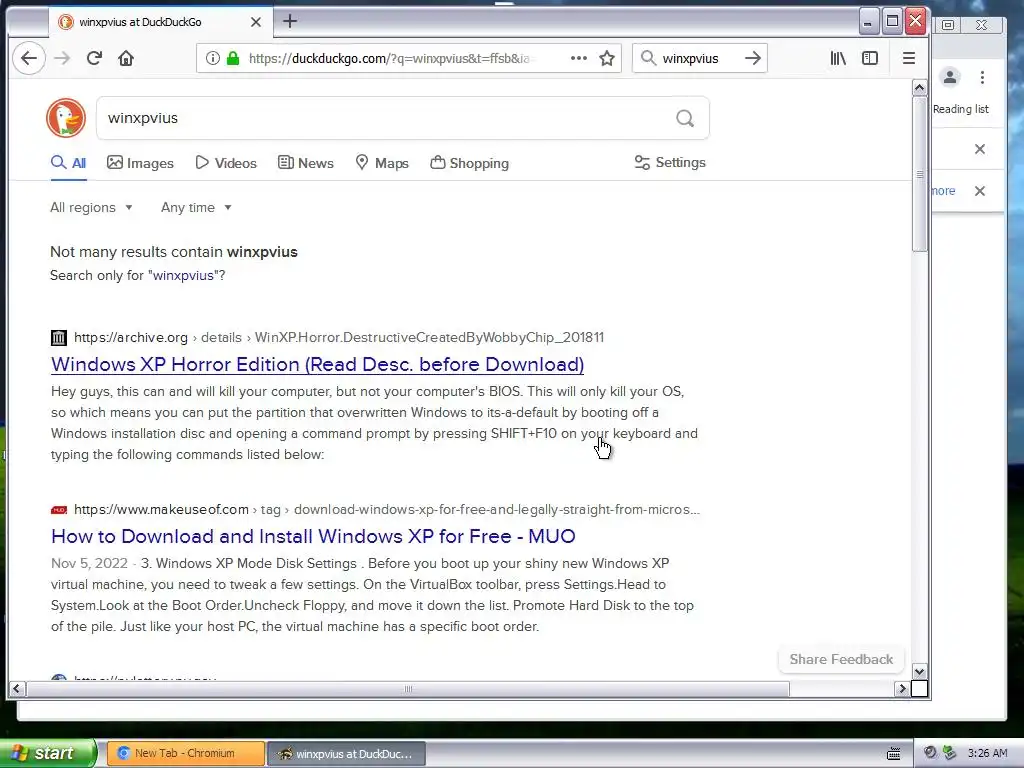Open page actions three-dot menu in address bar
1024x768 pixels.
click(x=579, y=58)
